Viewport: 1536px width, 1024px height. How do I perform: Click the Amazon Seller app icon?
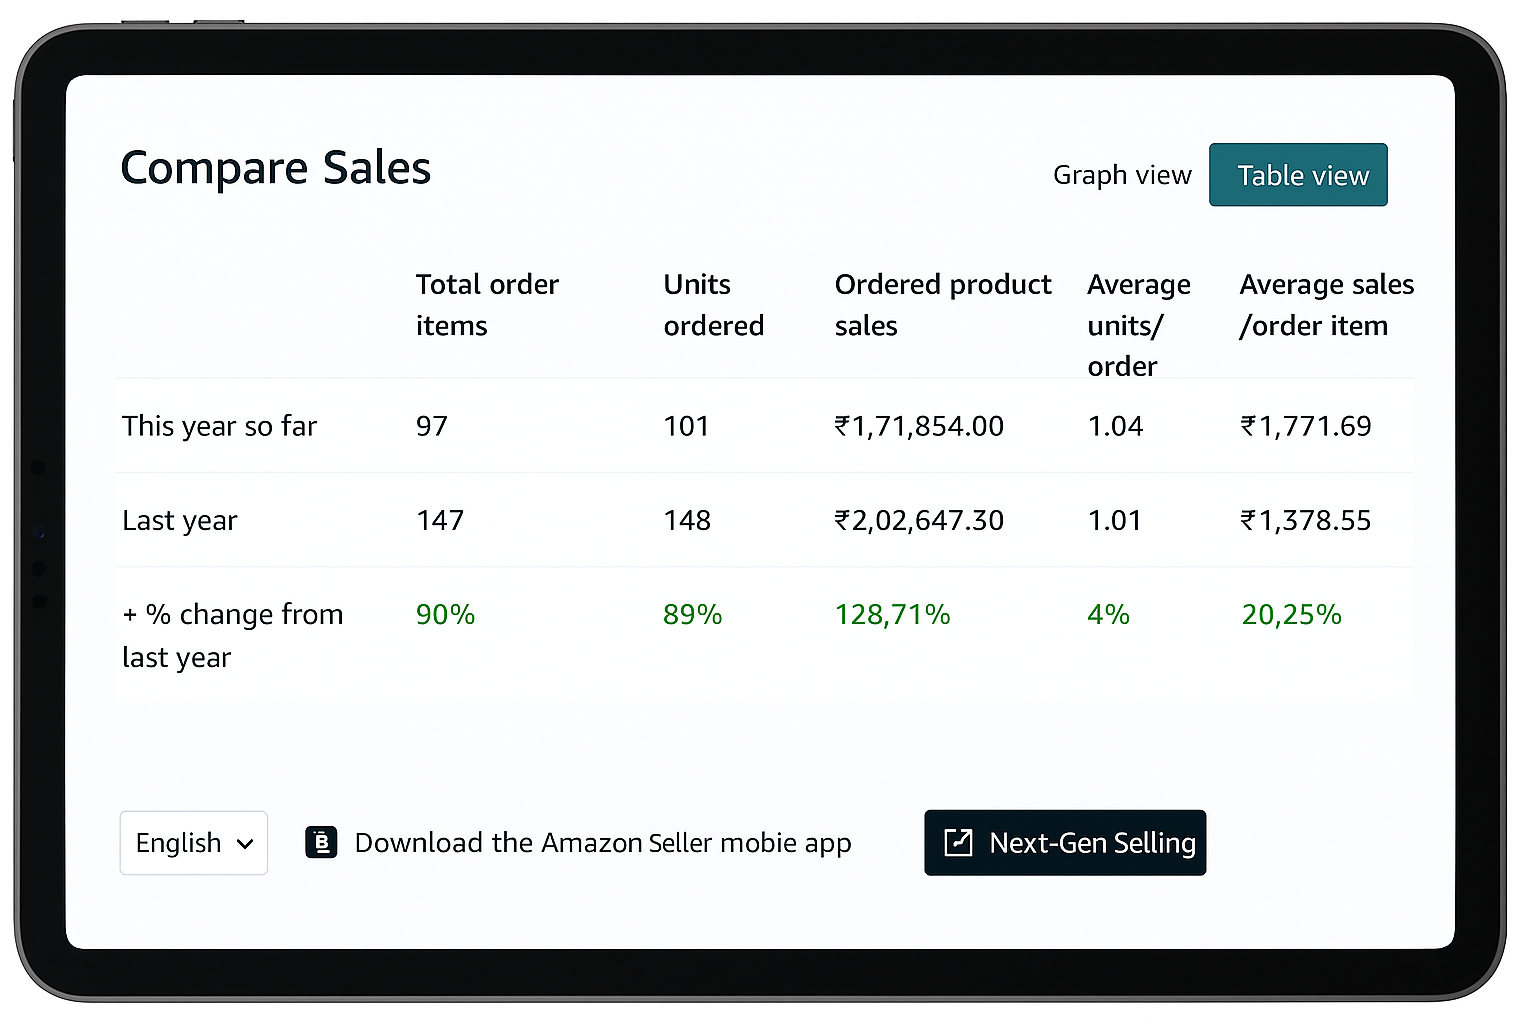[321, 843]
